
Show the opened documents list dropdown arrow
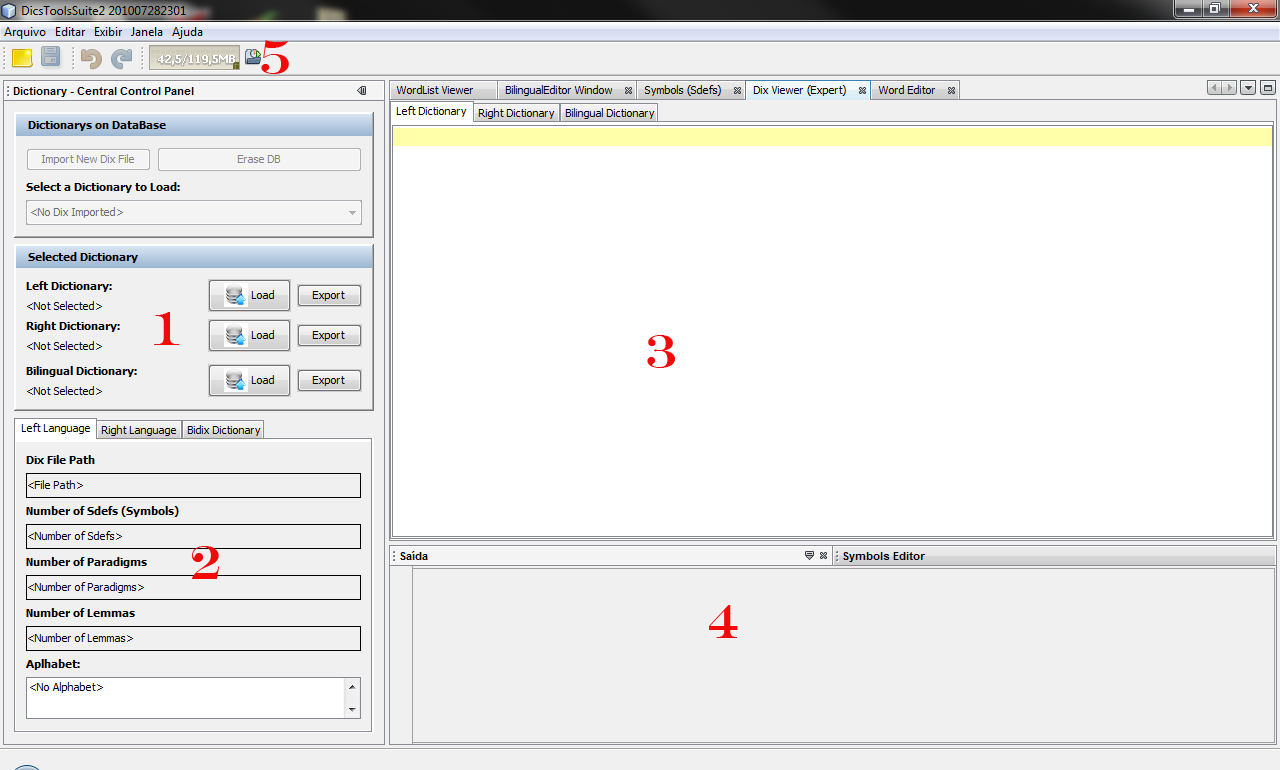click(x=1248, y=88)
